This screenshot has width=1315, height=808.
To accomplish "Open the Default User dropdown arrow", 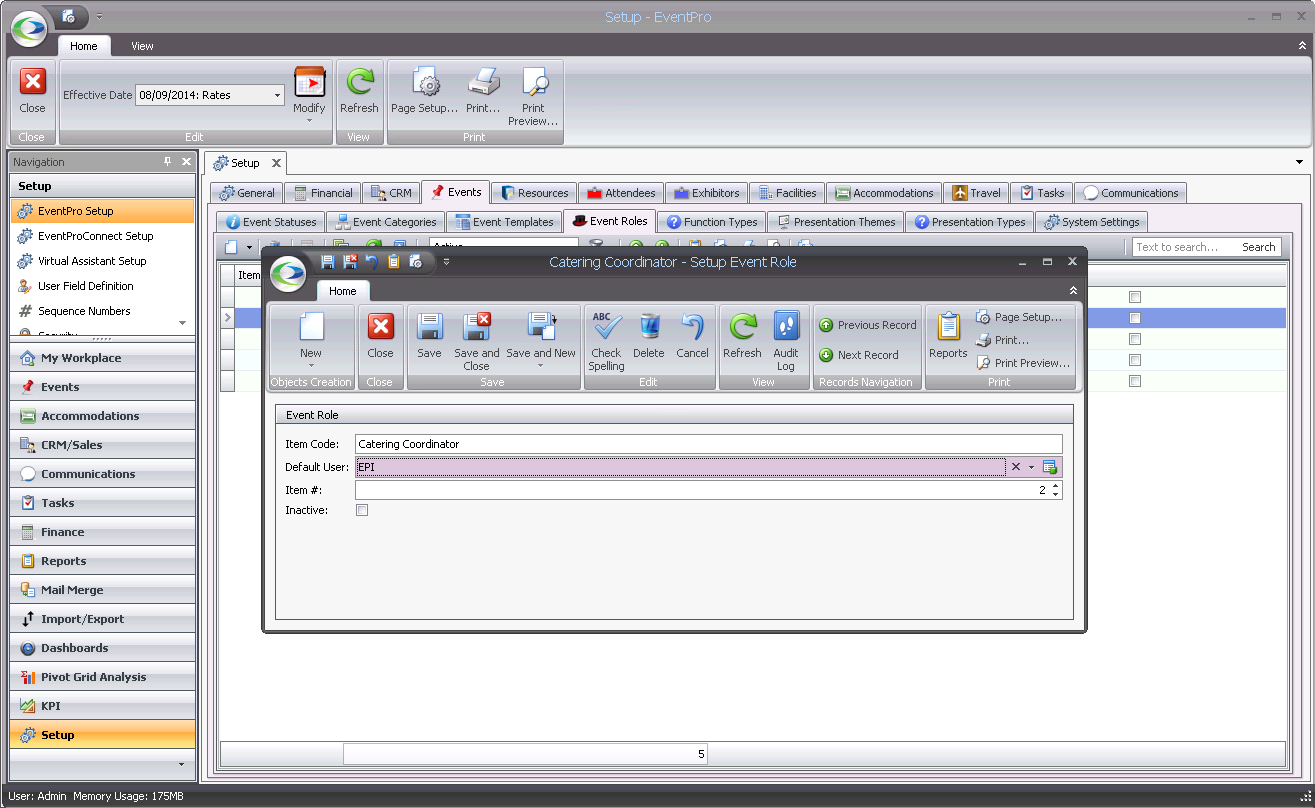I will (1031, 467).
